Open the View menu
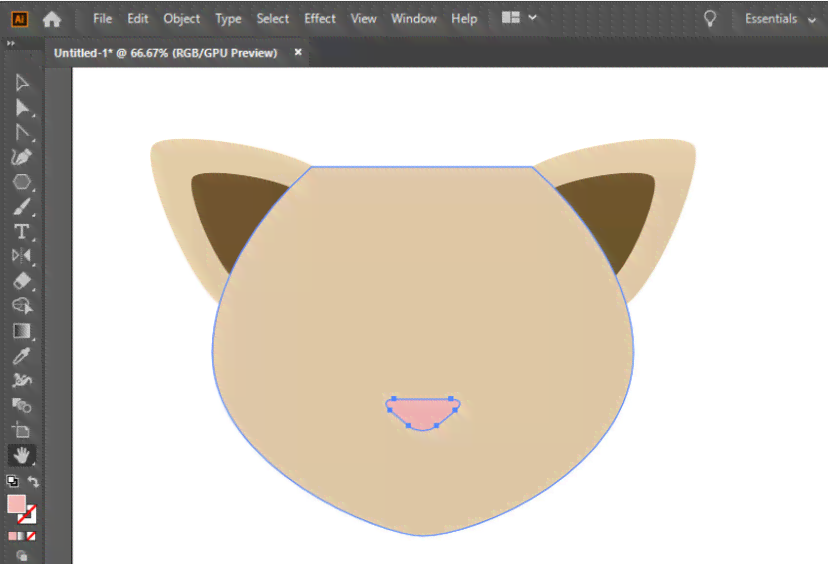The height and width of the screenshot is (564, 828). [363, 19]
